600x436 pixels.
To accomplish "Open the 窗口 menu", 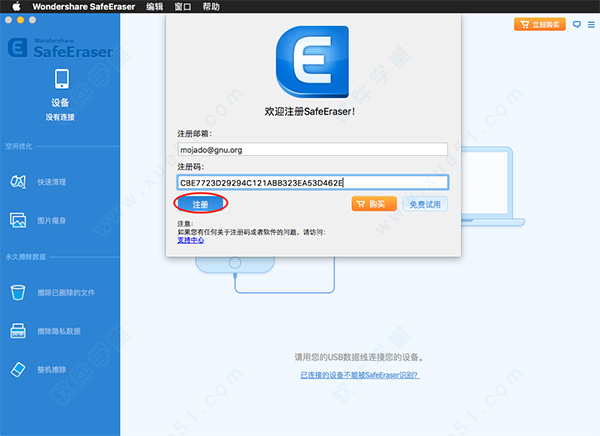I will 183,6.
